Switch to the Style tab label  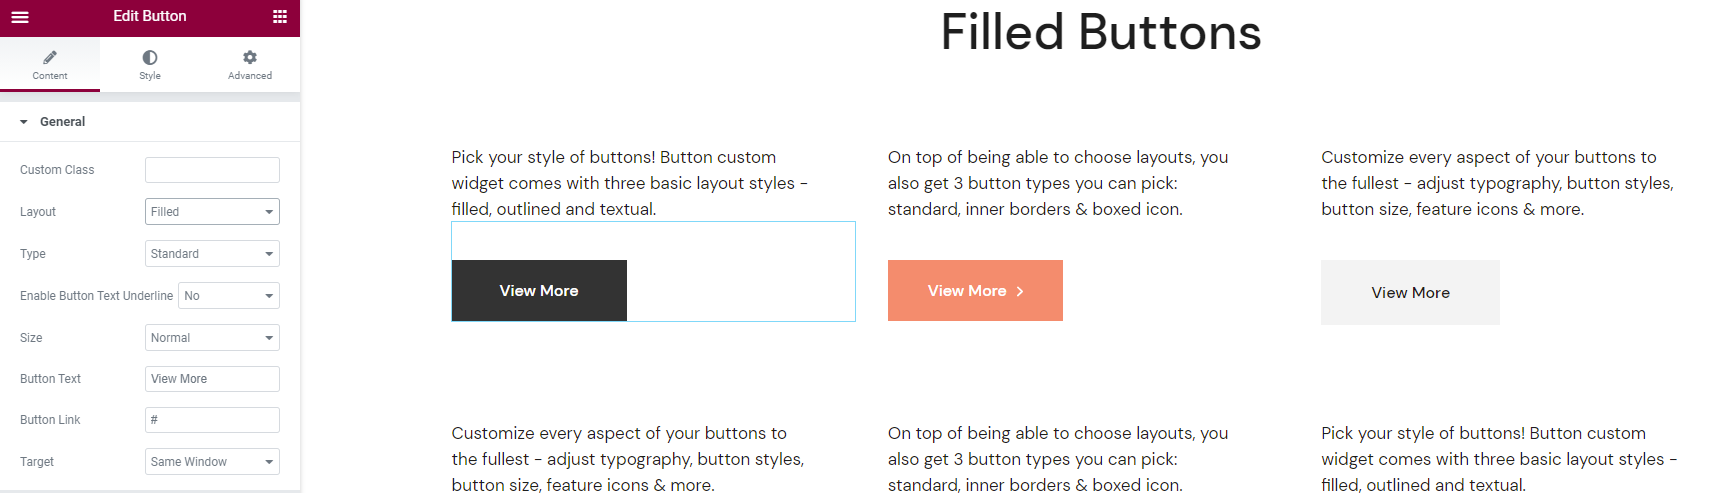pyautogui.click(x=150, y=76)
